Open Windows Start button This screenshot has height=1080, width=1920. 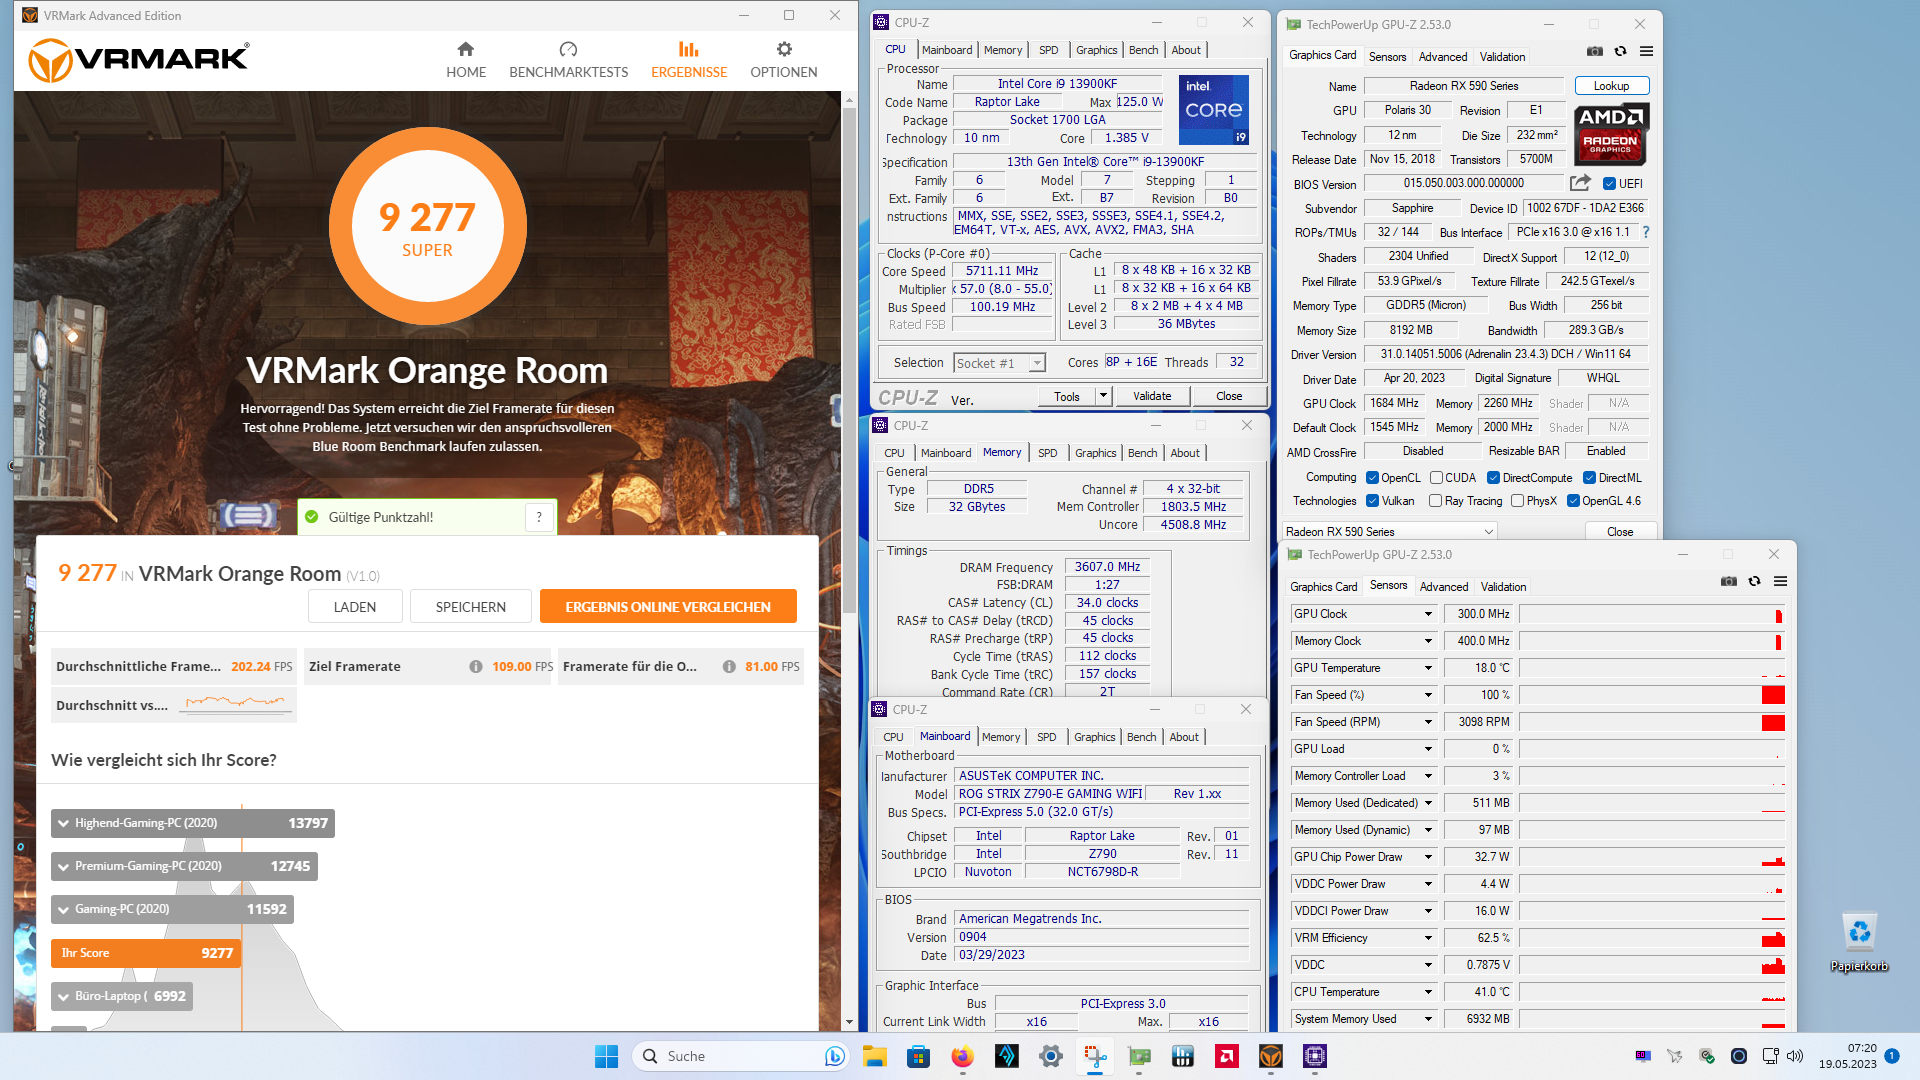(x=606, y=1056)
